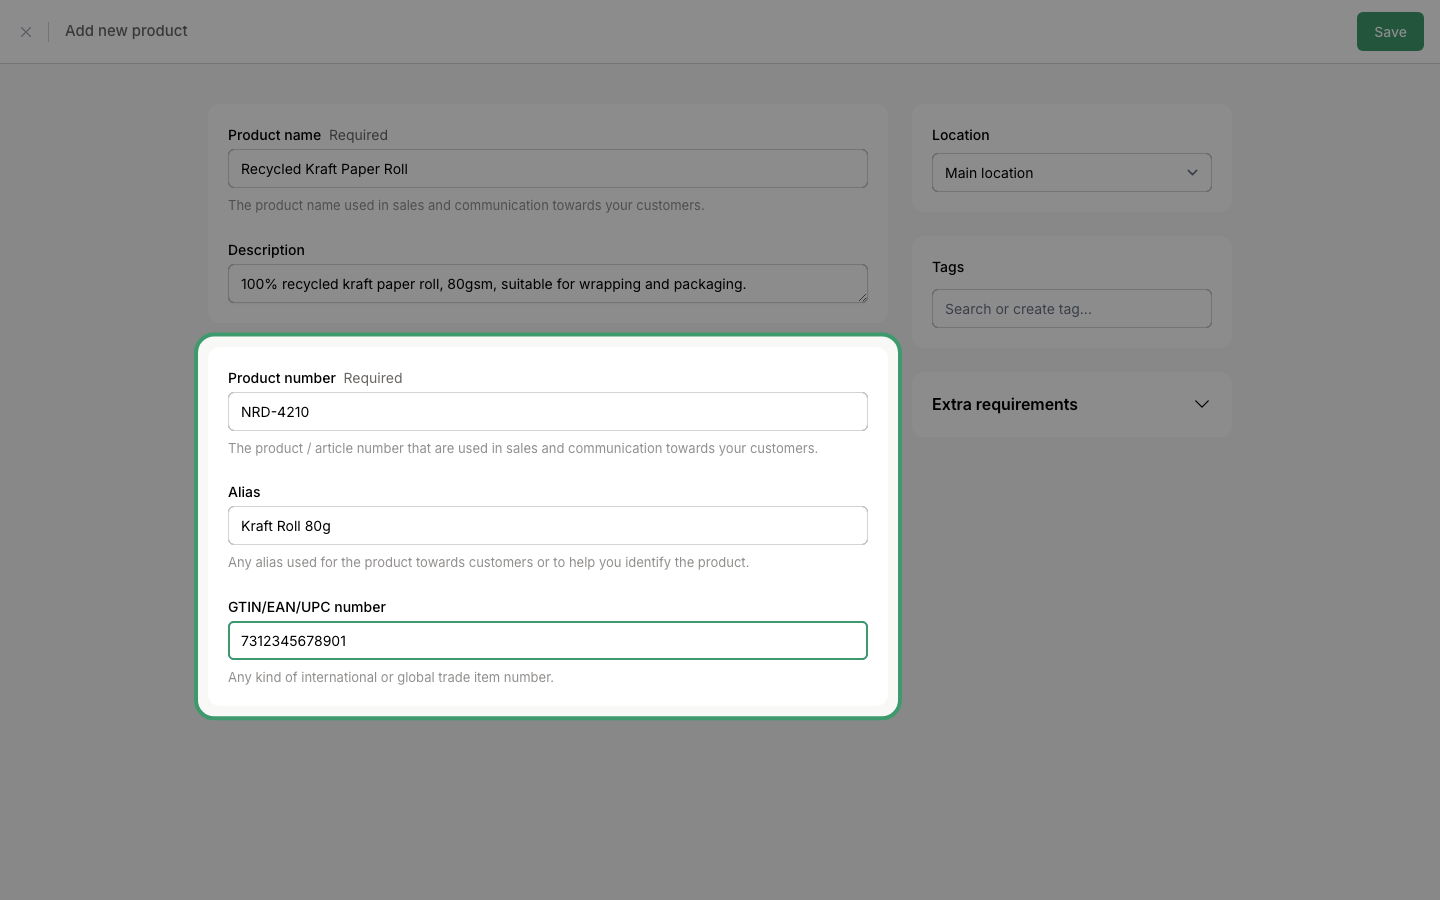Click the Location dropdown arrow

[1192, 173]
